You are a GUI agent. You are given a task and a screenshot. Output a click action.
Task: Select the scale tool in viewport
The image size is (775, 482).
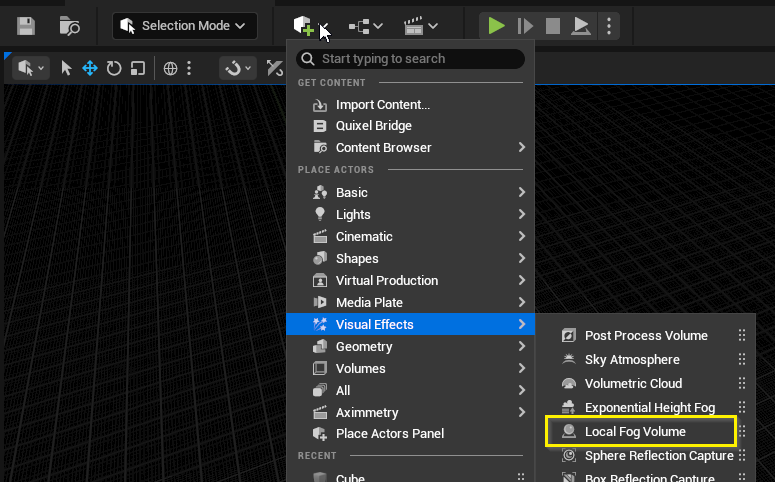pos(138,68)
